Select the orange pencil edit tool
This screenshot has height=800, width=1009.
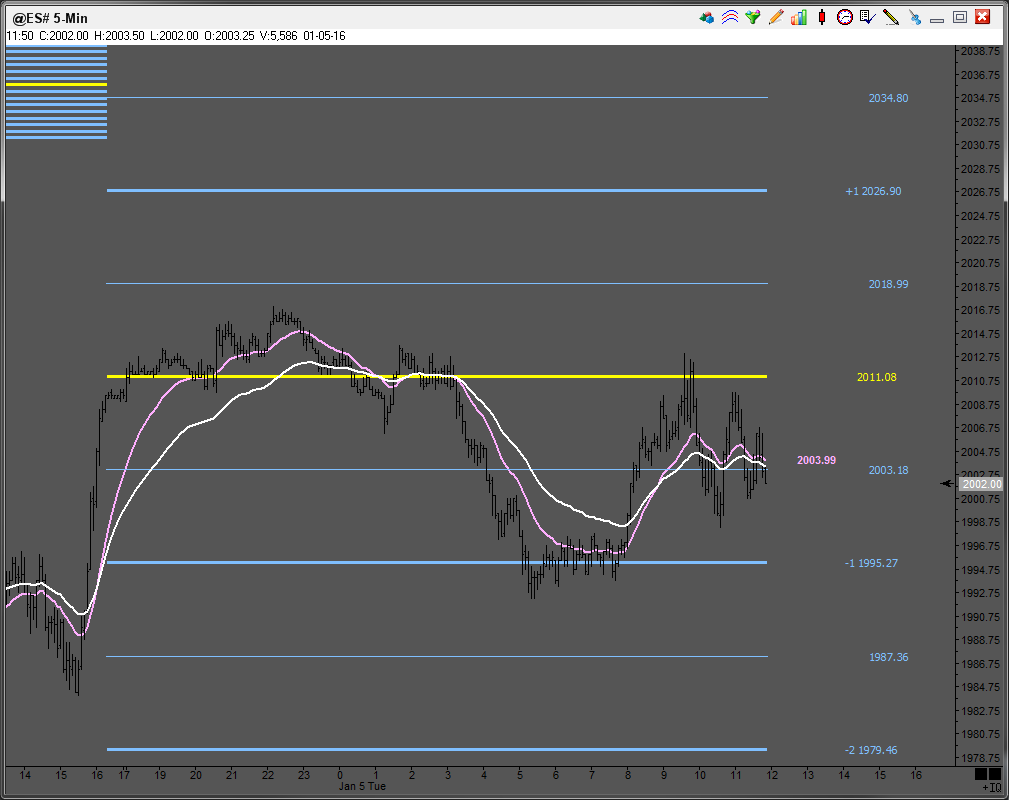776,17
